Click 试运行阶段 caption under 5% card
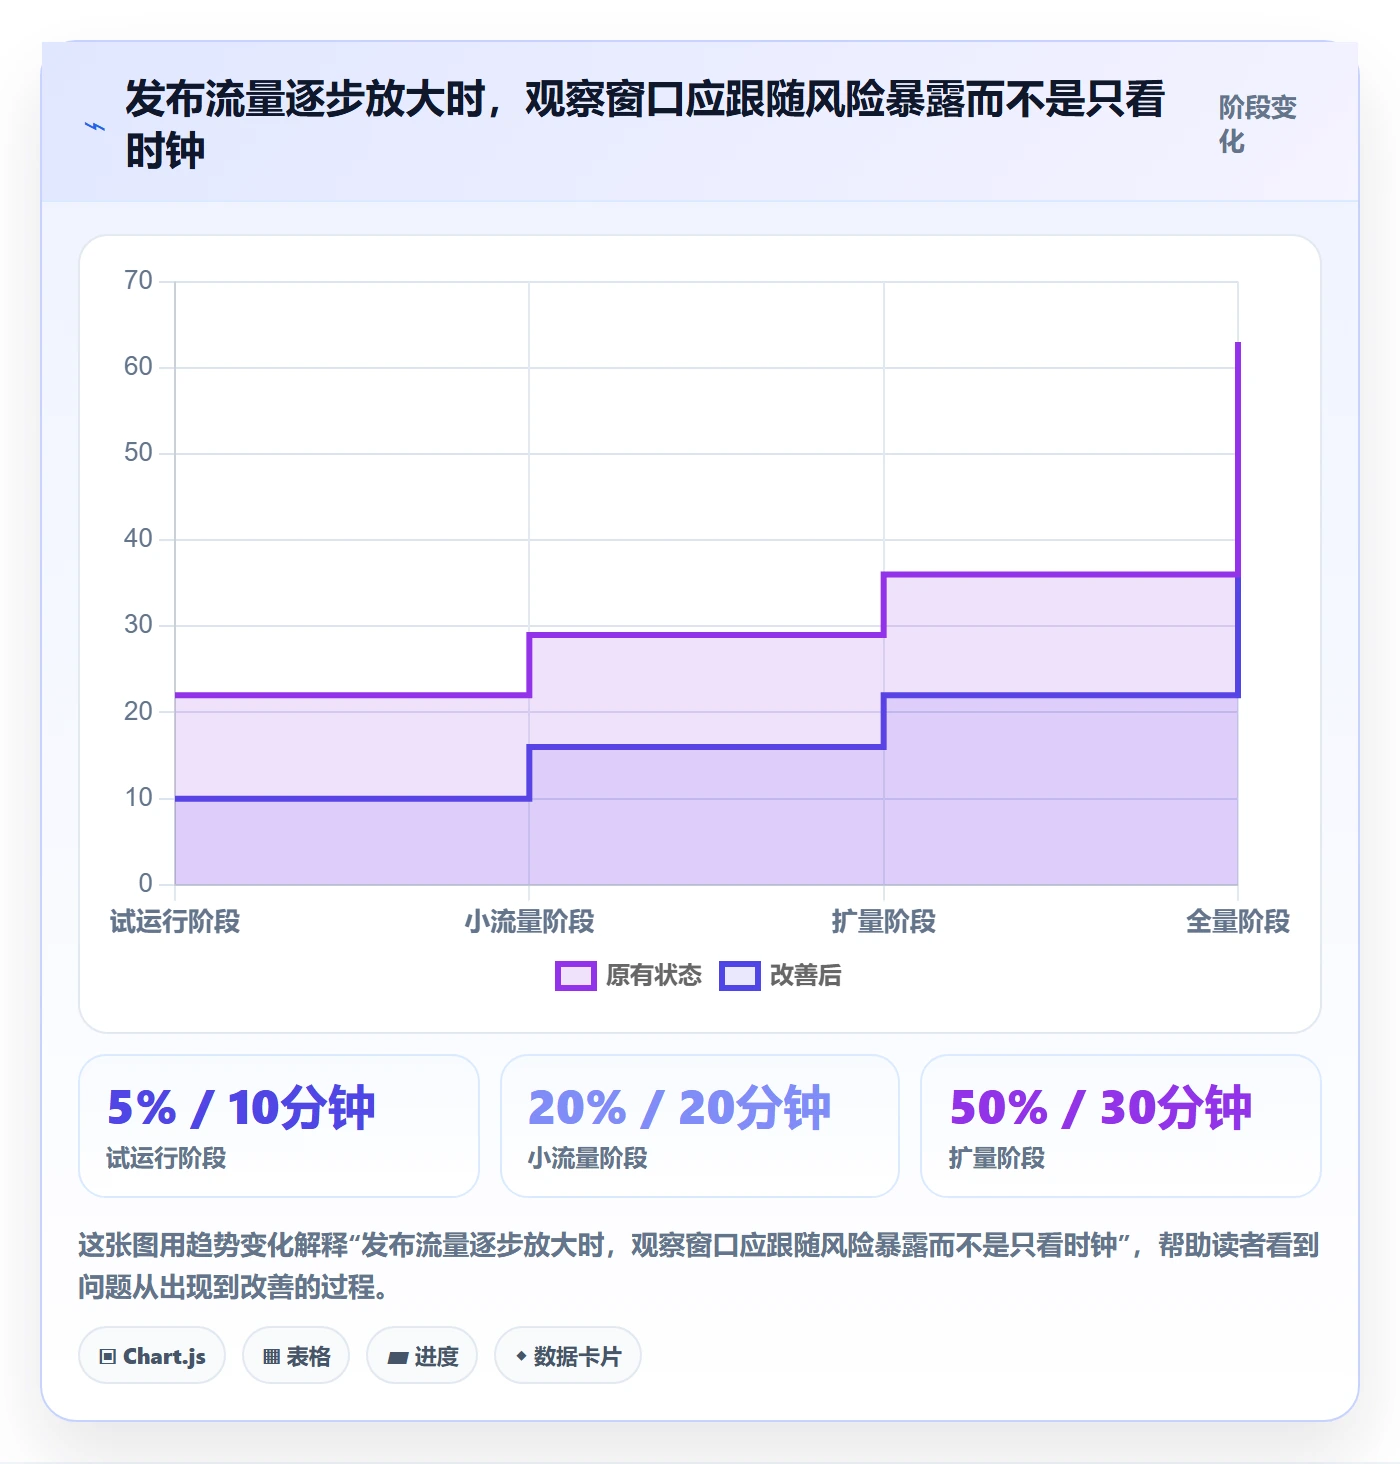Screen dimensions: 1400x1464 click(x=166, y=1158)
